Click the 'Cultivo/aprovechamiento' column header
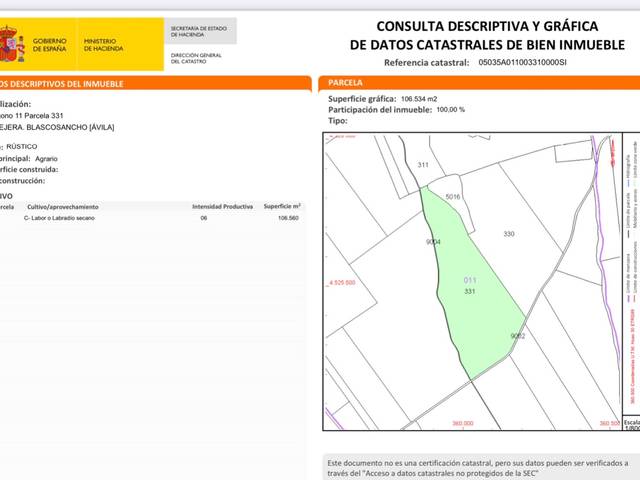The image size is (640, 480). [63, 207]
